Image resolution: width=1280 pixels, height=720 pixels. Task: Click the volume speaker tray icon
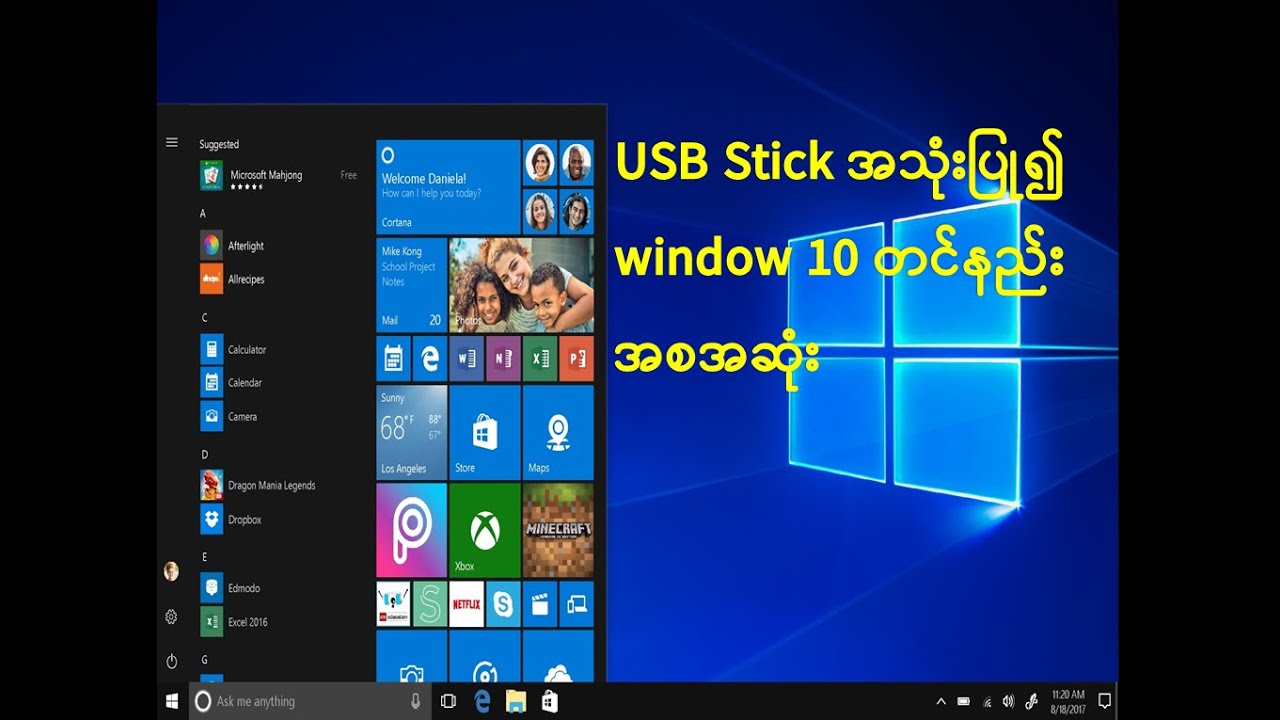(x=1008, y=701)
